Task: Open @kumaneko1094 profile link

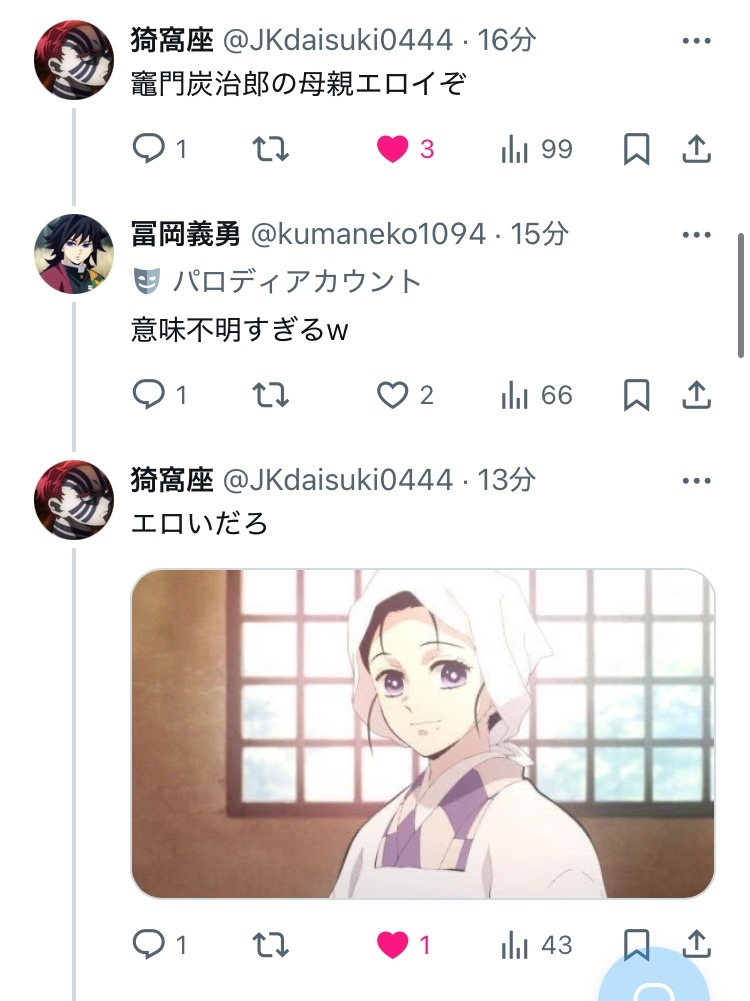Action: point(368,234)
